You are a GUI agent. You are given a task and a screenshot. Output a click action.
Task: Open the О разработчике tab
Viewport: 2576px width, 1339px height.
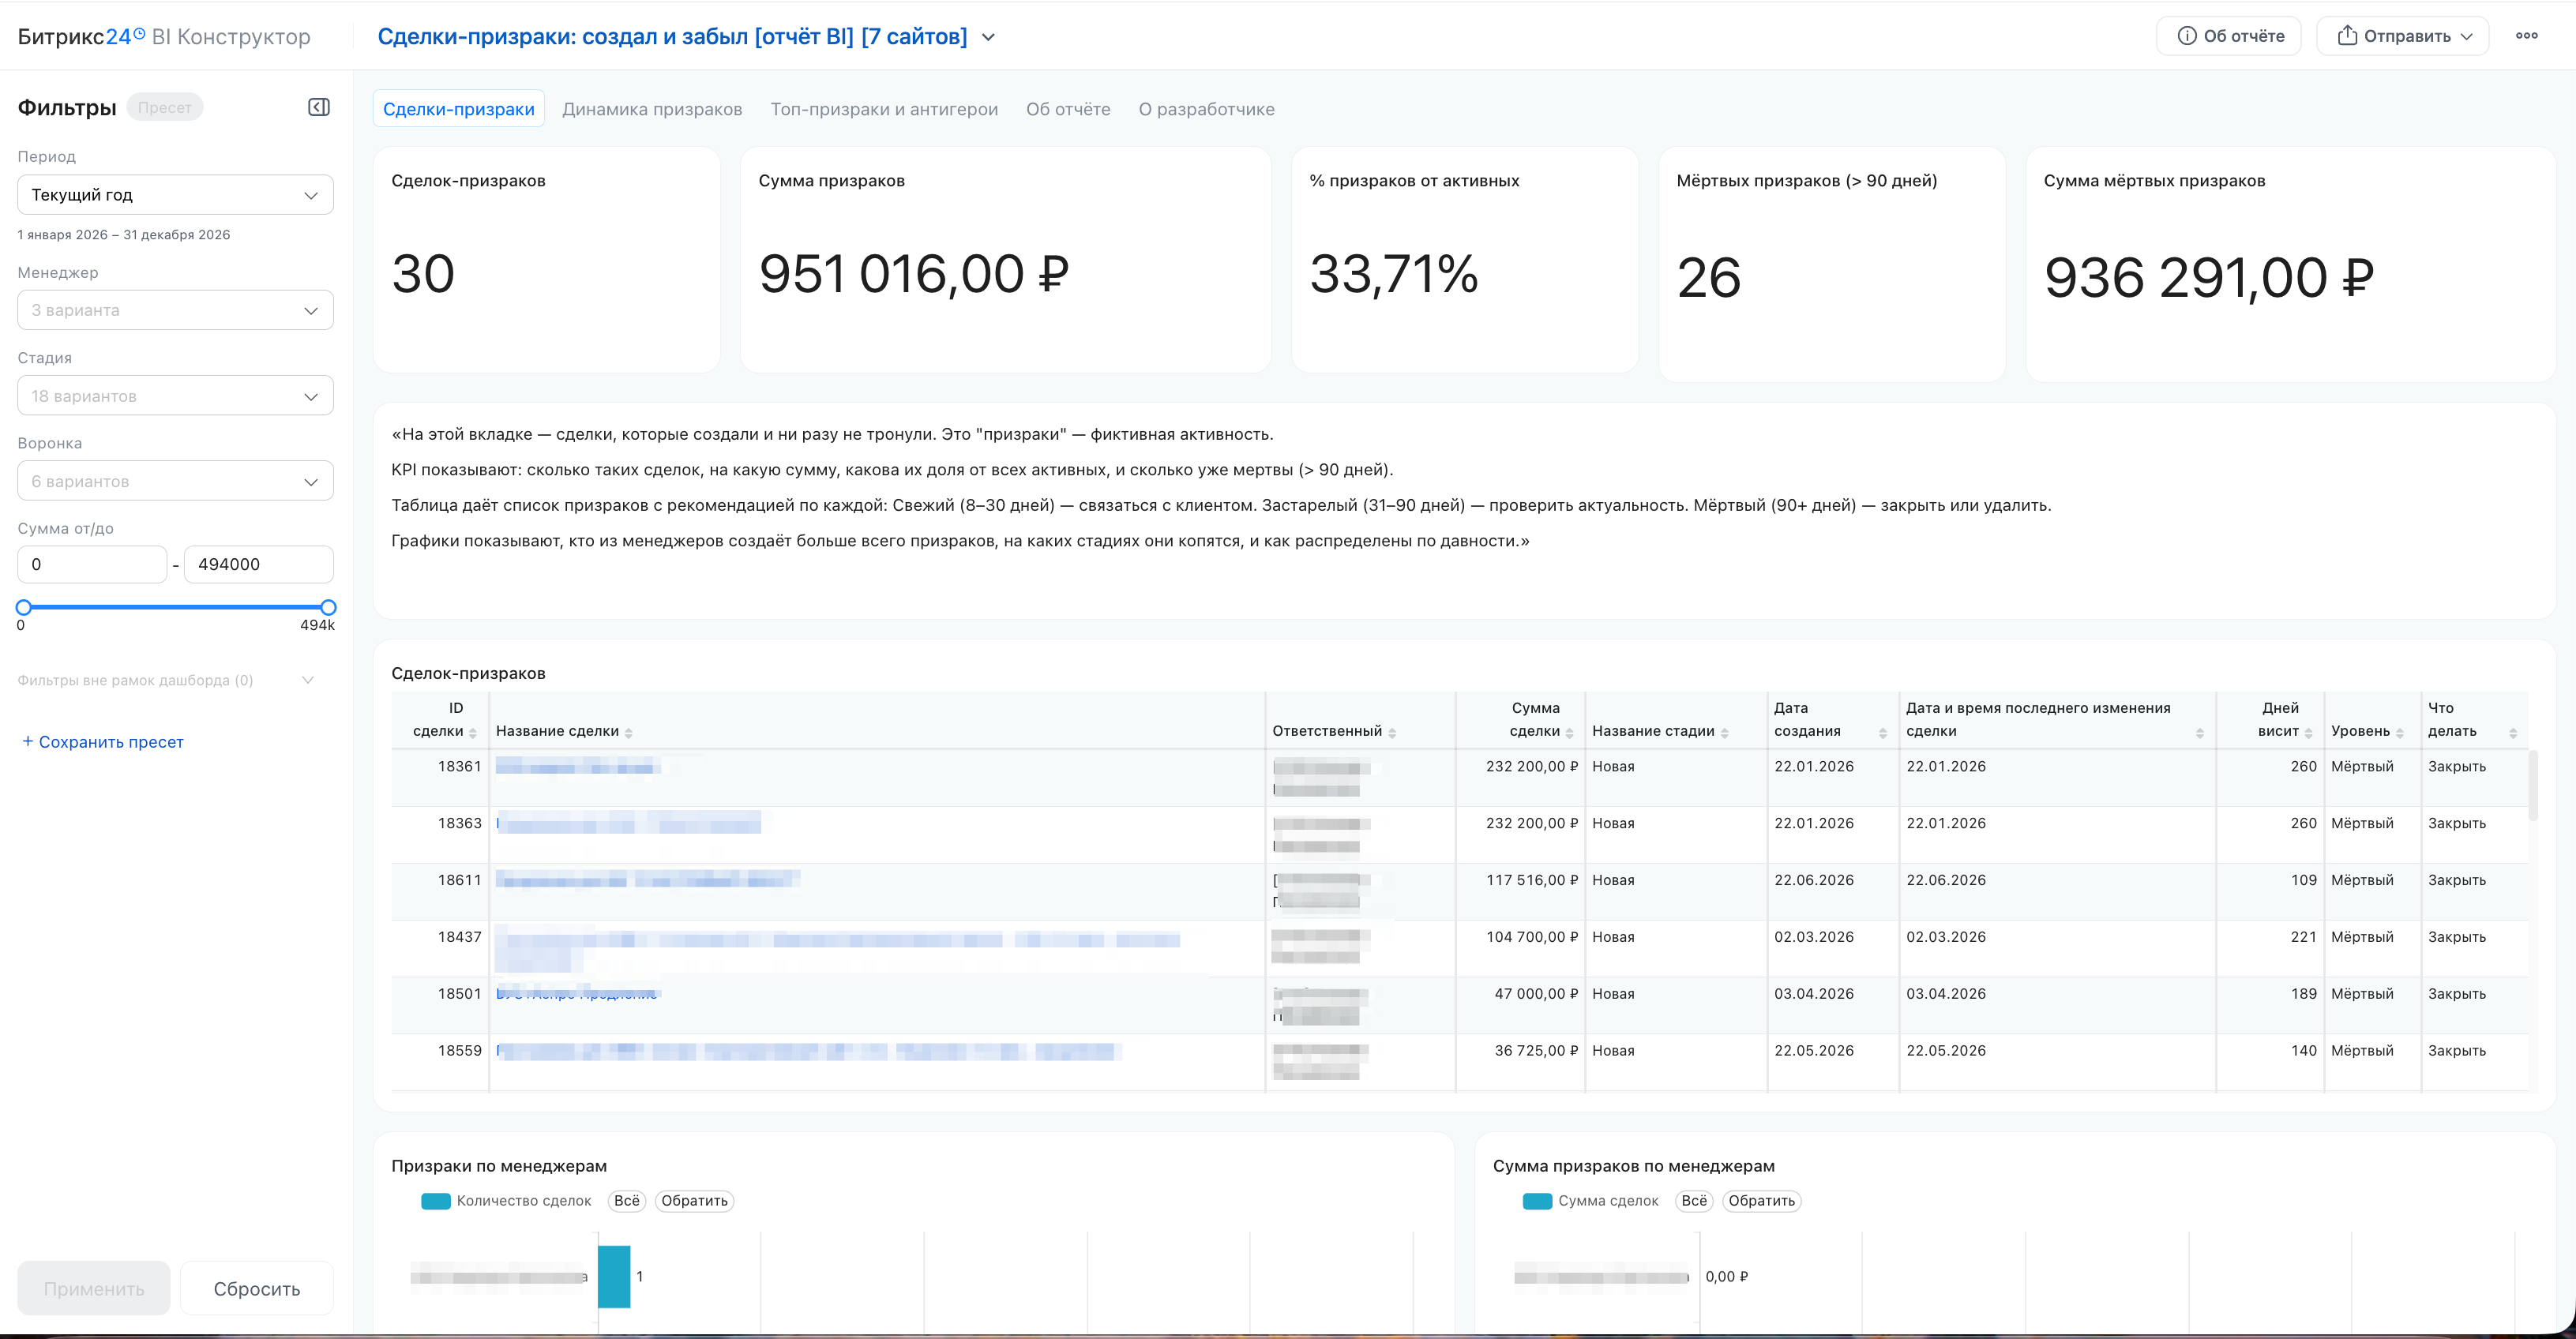[x=1206, y=109]
